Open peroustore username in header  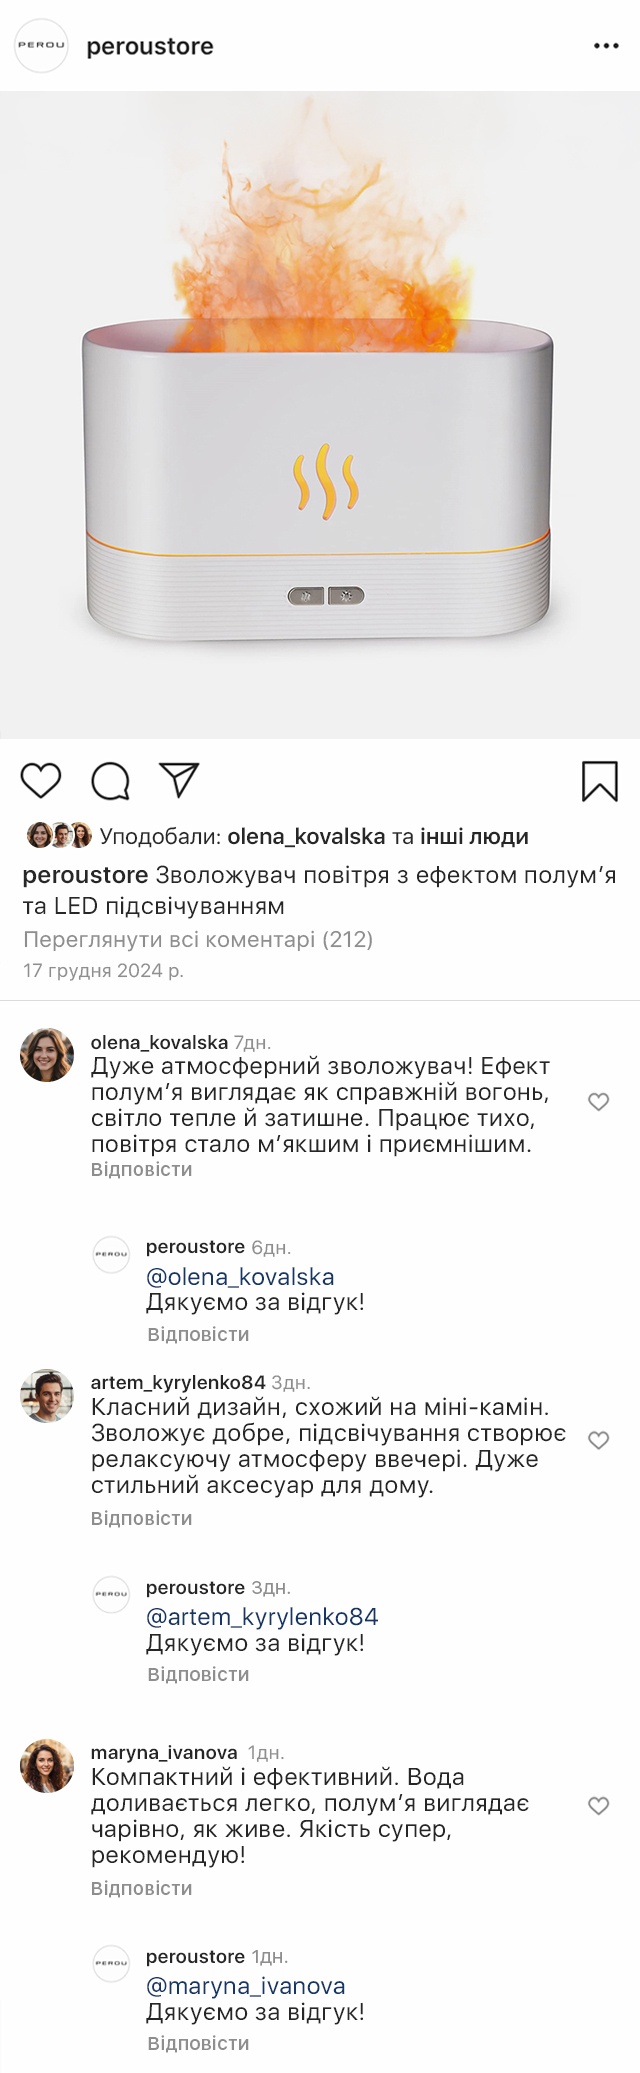[x=150, y=47]
